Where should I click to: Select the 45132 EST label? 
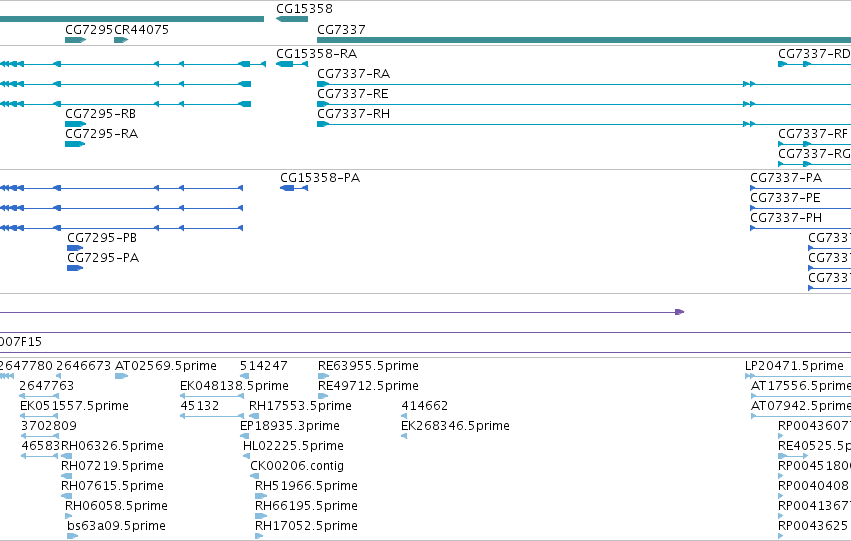click(200, 405)
